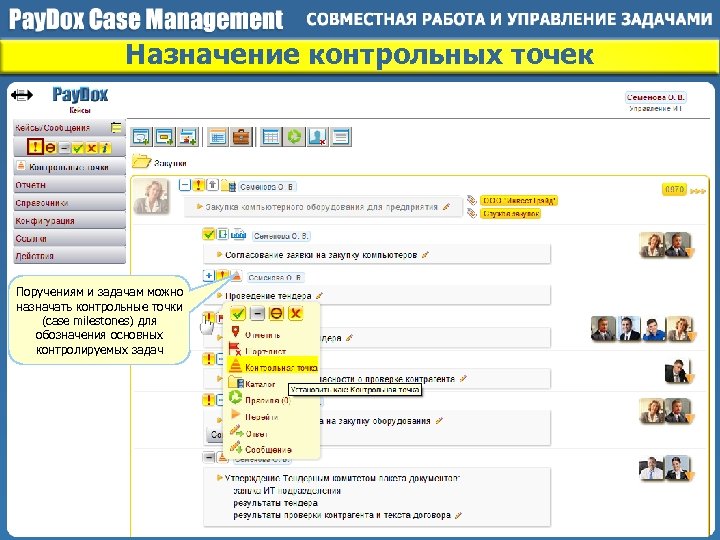Toggle the no-entry circle filter in sidebar
720x540 pixels.
point(51,148)
